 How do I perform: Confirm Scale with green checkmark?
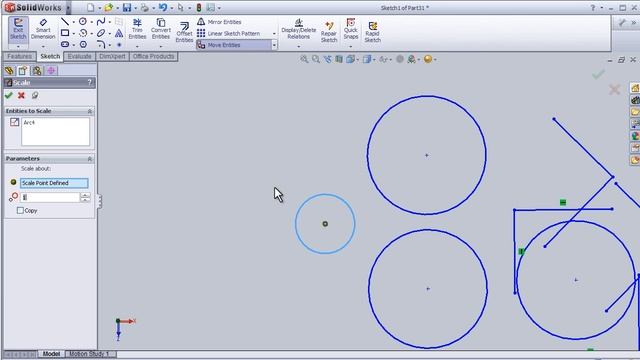point(9,96)
